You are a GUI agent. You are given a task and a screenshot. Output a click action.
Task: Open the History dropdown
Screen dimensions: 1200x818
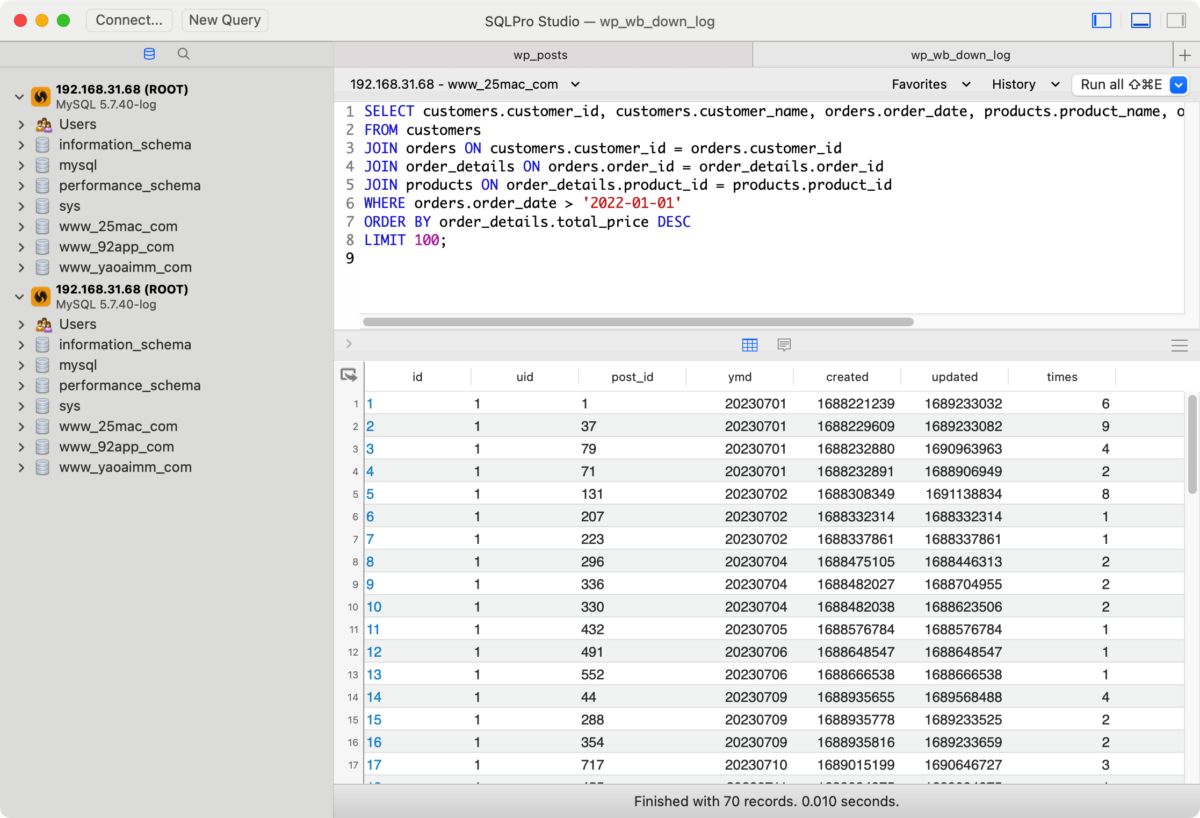[x=1026, y=85]
